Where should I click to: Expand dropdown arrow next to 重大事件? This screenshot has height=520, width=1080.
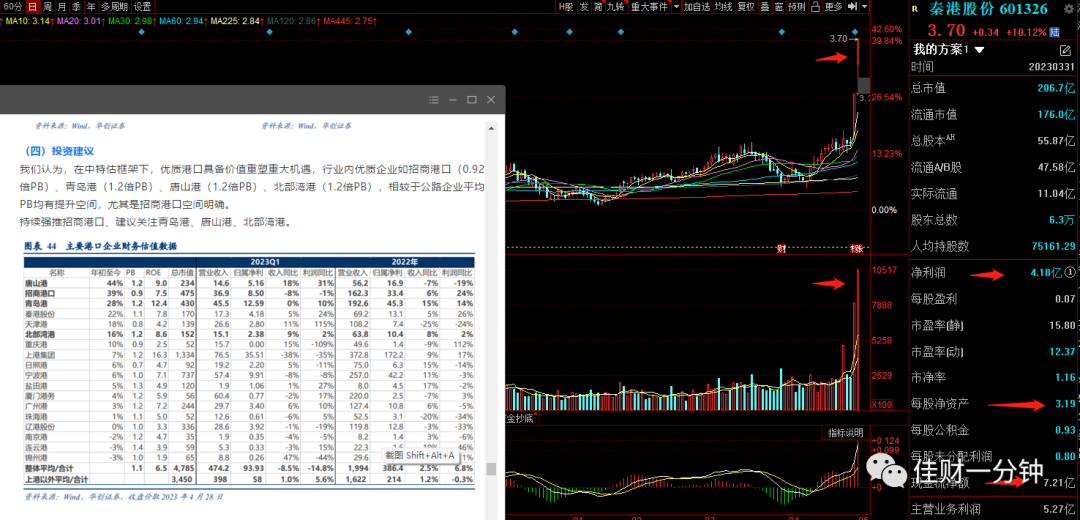(676, 7)
